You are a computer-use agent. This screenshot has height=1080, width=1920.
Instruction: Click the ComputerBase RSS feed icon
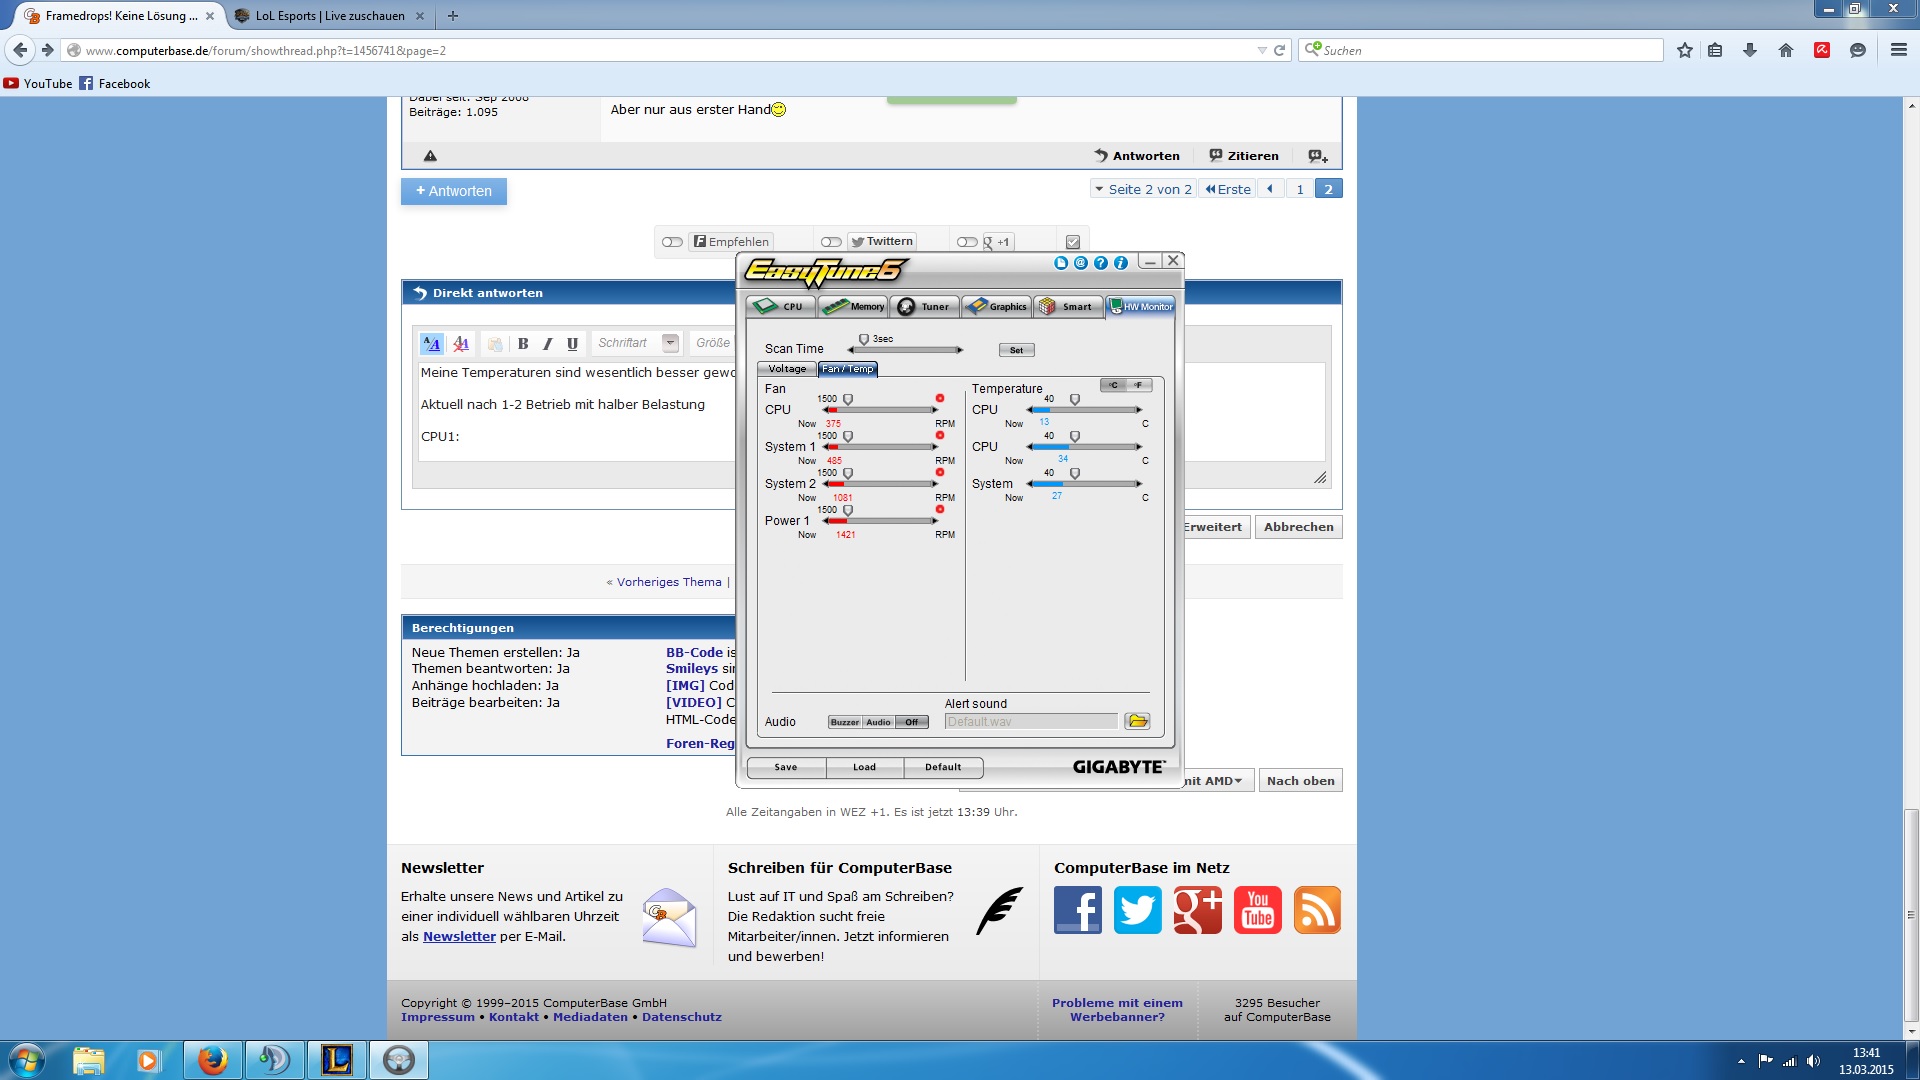point(1317,910)
